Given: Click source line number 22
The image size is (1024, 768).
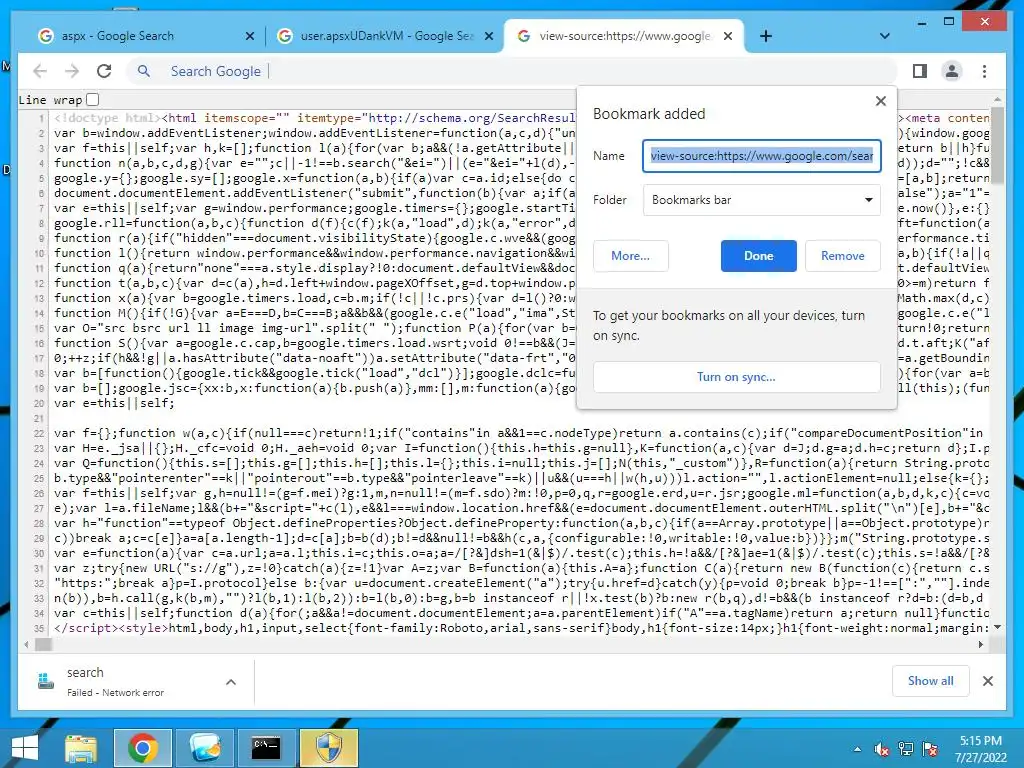Looking at the screenshot, I should pos(39,434).
